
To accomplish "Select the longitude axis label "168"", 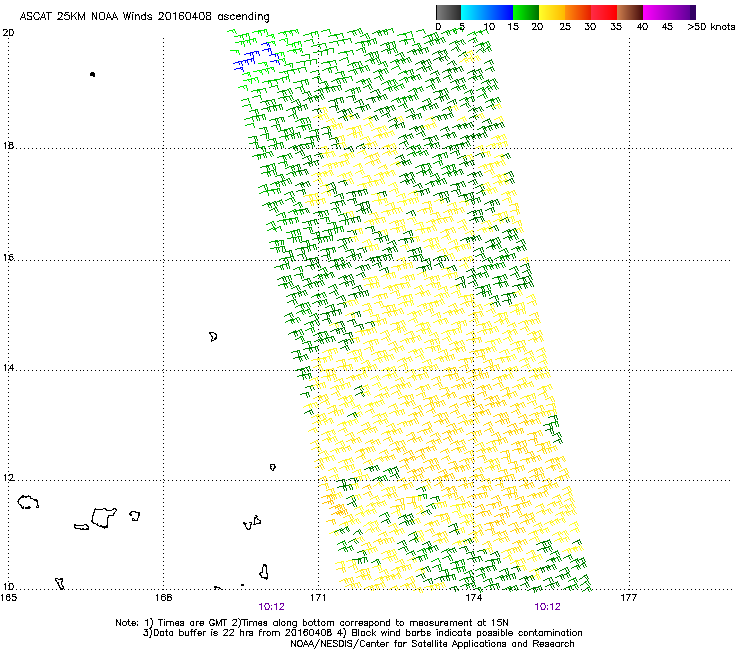I will pos(163,598).
